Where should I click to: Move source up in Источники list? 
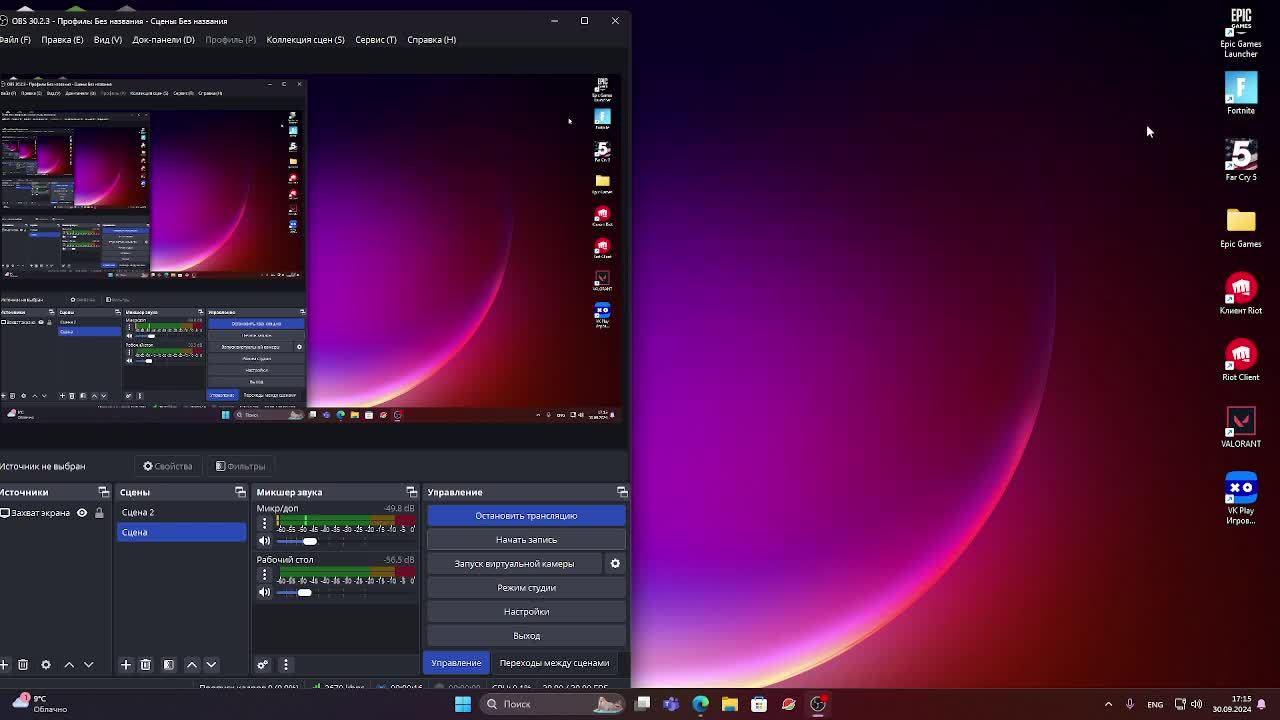pos(69,665)
